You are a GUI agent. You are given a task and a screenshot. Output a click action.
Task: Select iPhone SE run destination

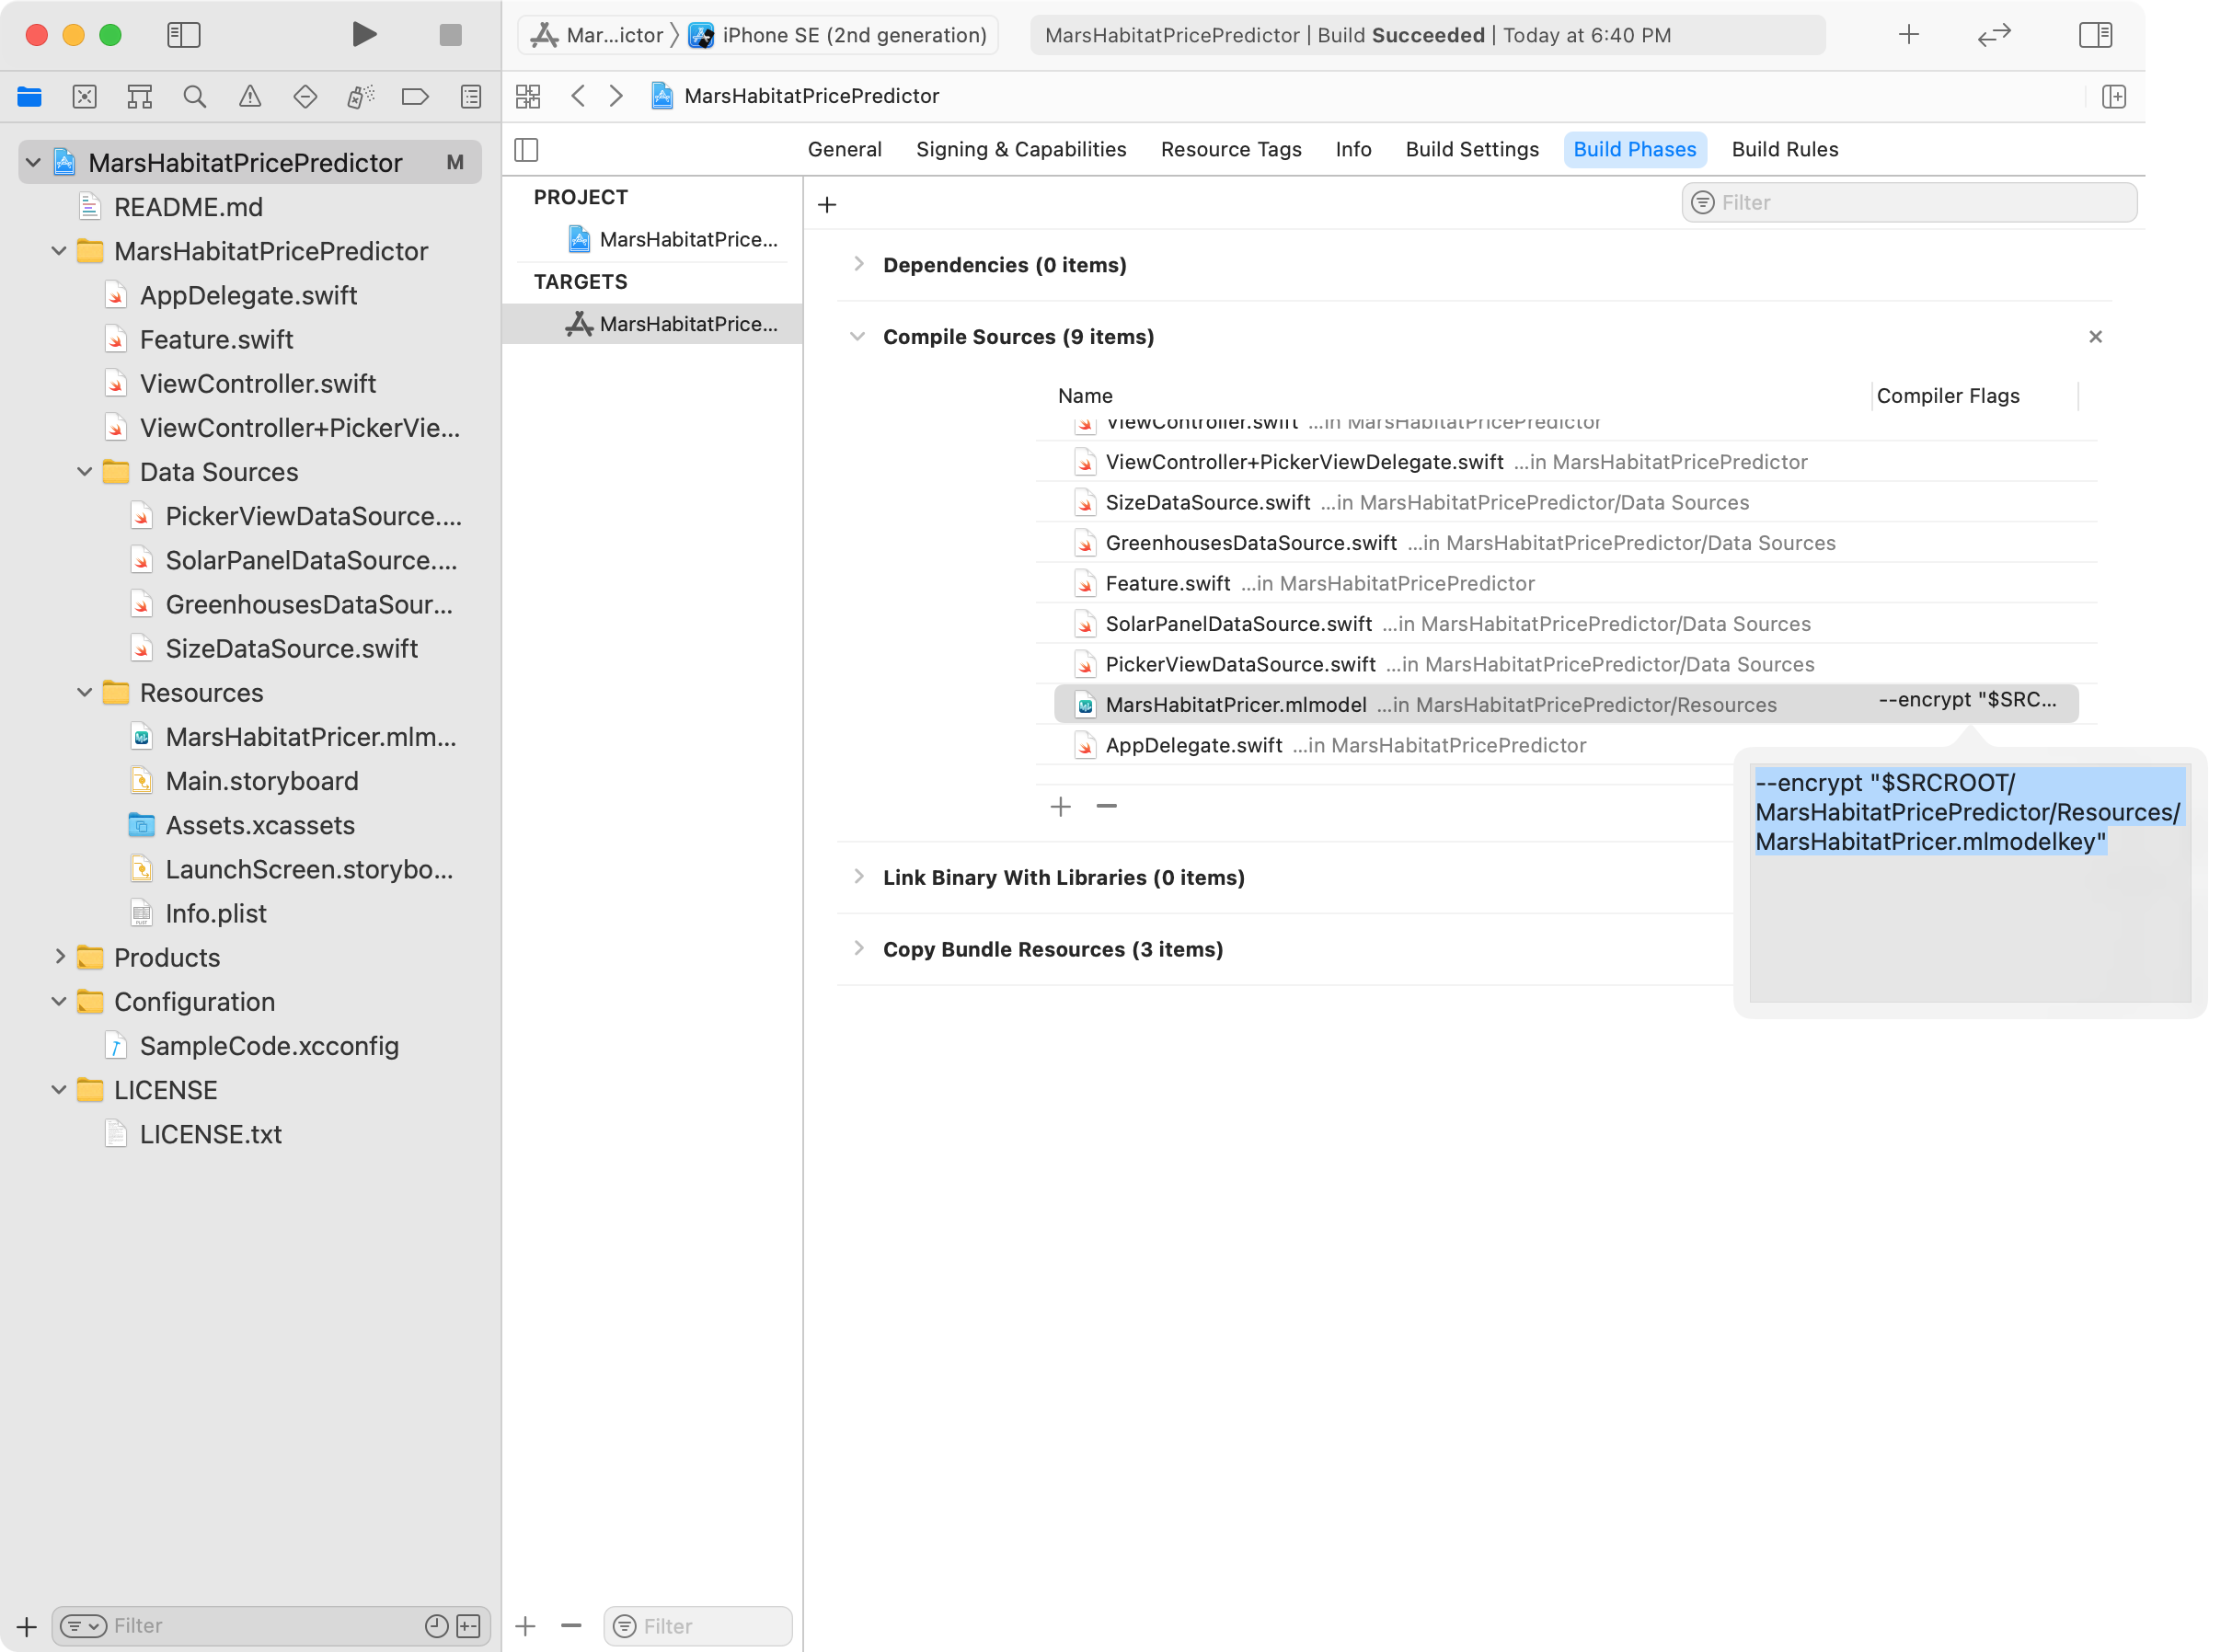coord(853,35)
